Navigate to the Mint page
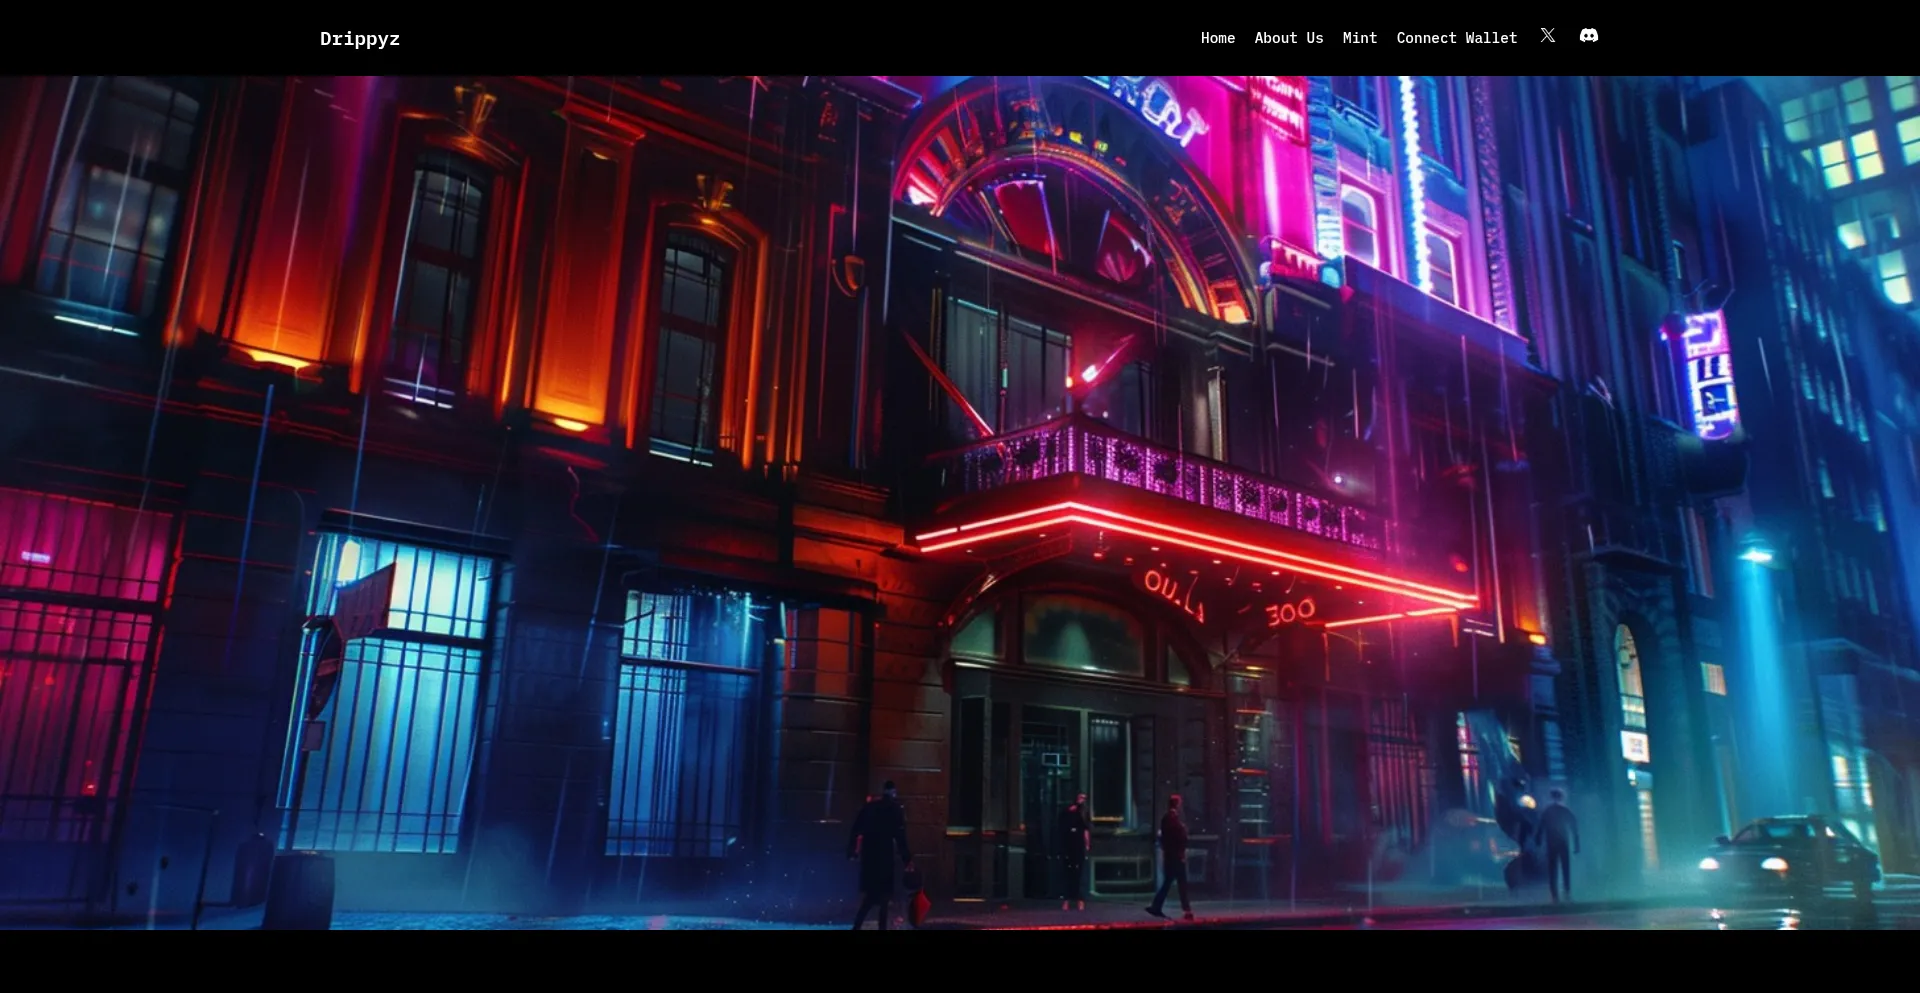Screen dimensions: 1920x993 coord(1359,38)
